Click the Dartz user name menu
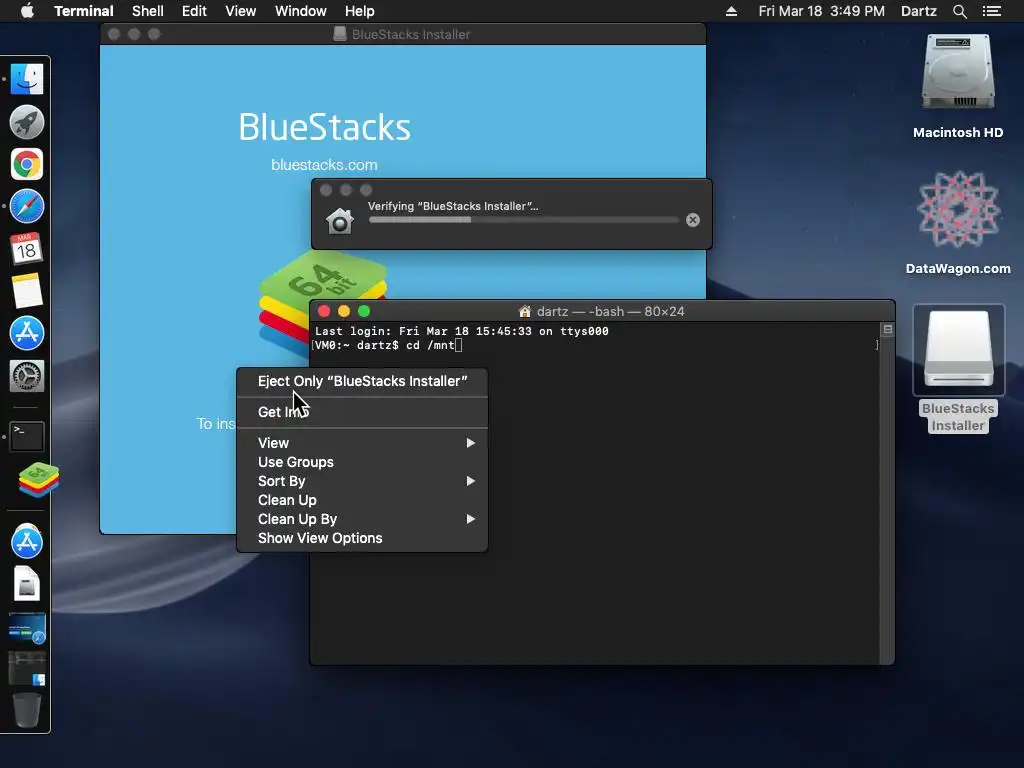1024x768 pixels. click(x=918, y=11)
